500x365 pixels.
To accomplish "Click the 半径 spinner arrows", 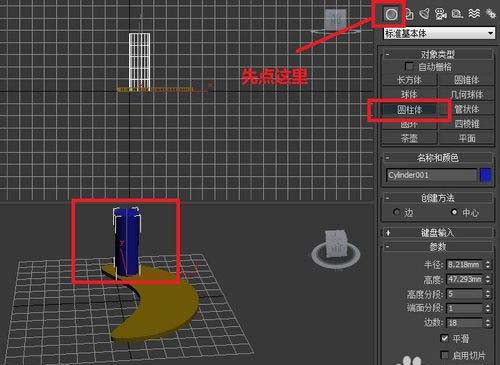I will [x=488, y=265].
